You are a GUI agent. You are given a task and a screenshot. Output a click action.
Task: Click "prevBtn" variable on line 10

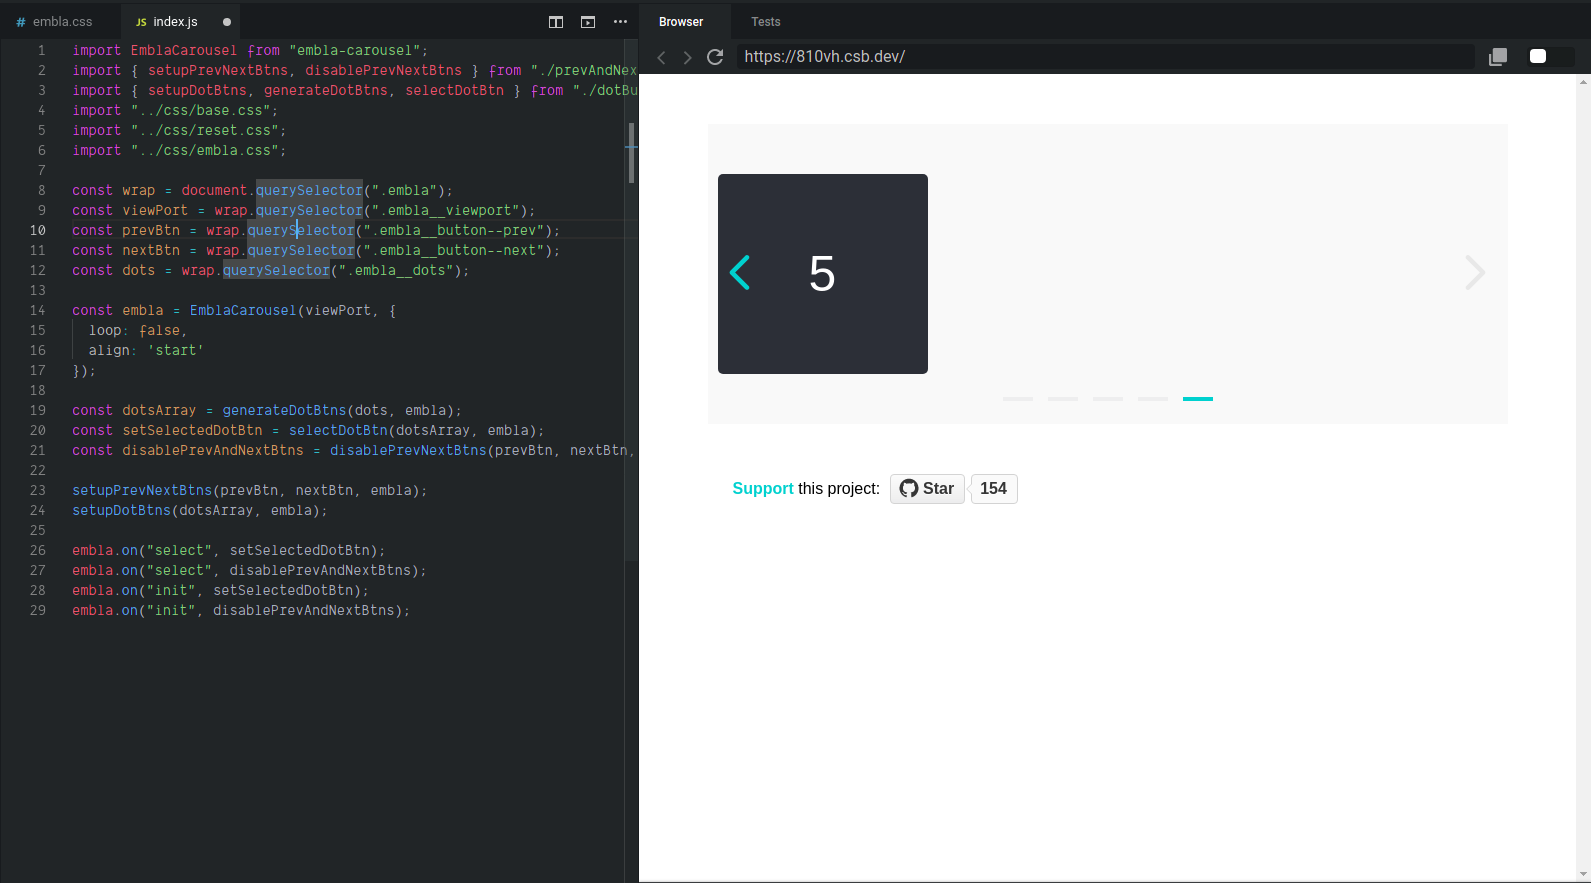click(151, 230)
